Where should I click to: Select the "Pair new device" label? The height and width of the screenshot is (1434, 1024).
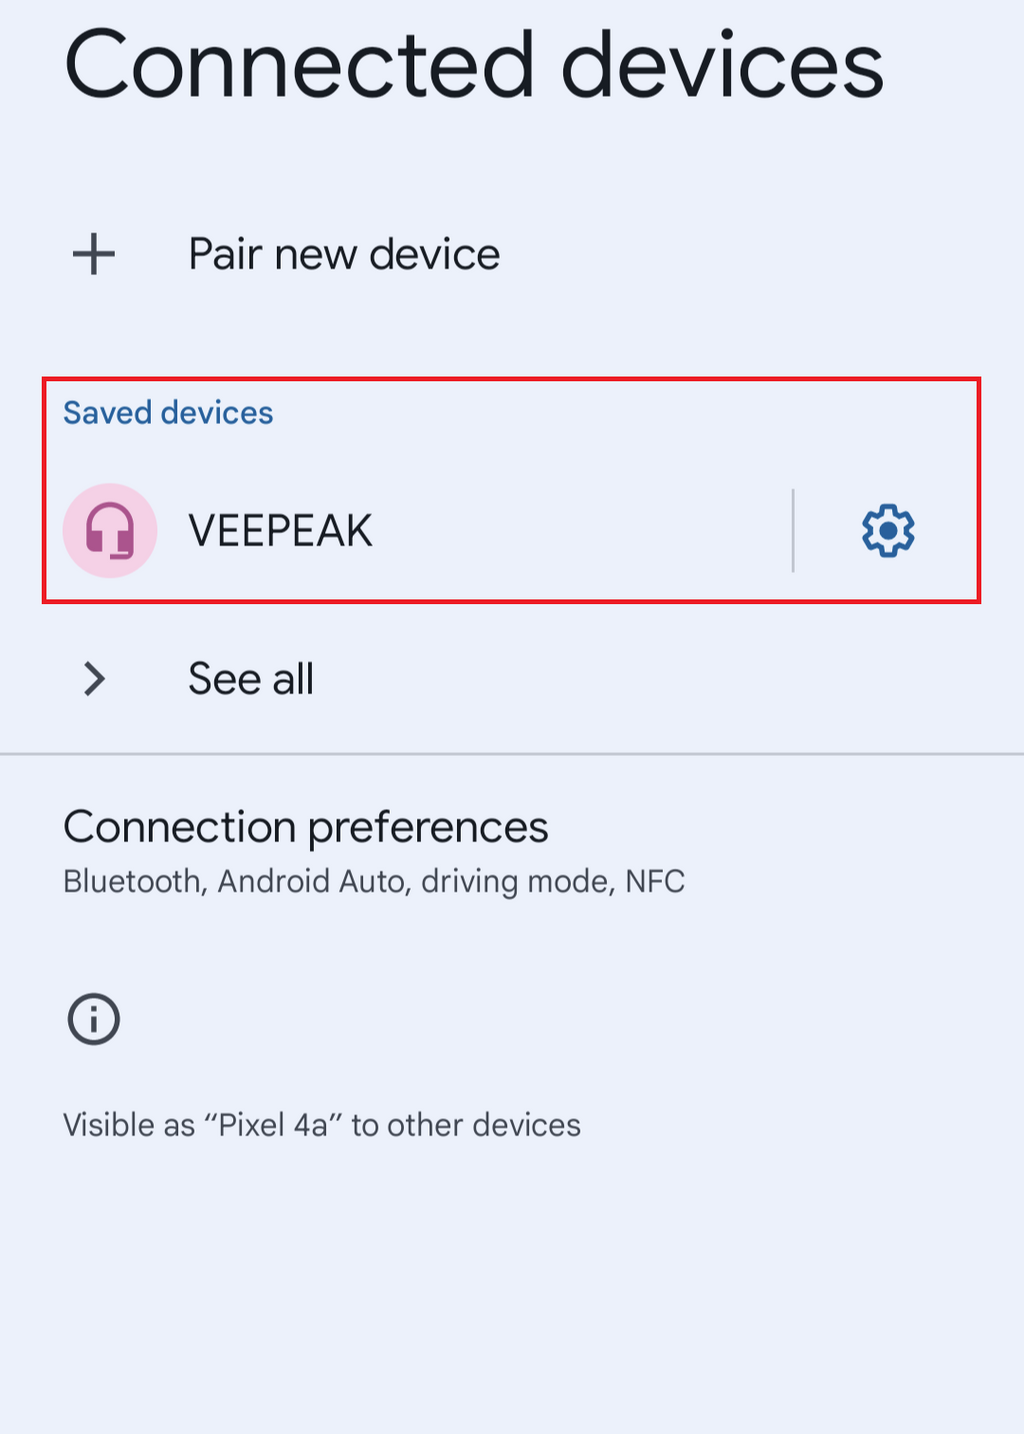tap(343, 254)
